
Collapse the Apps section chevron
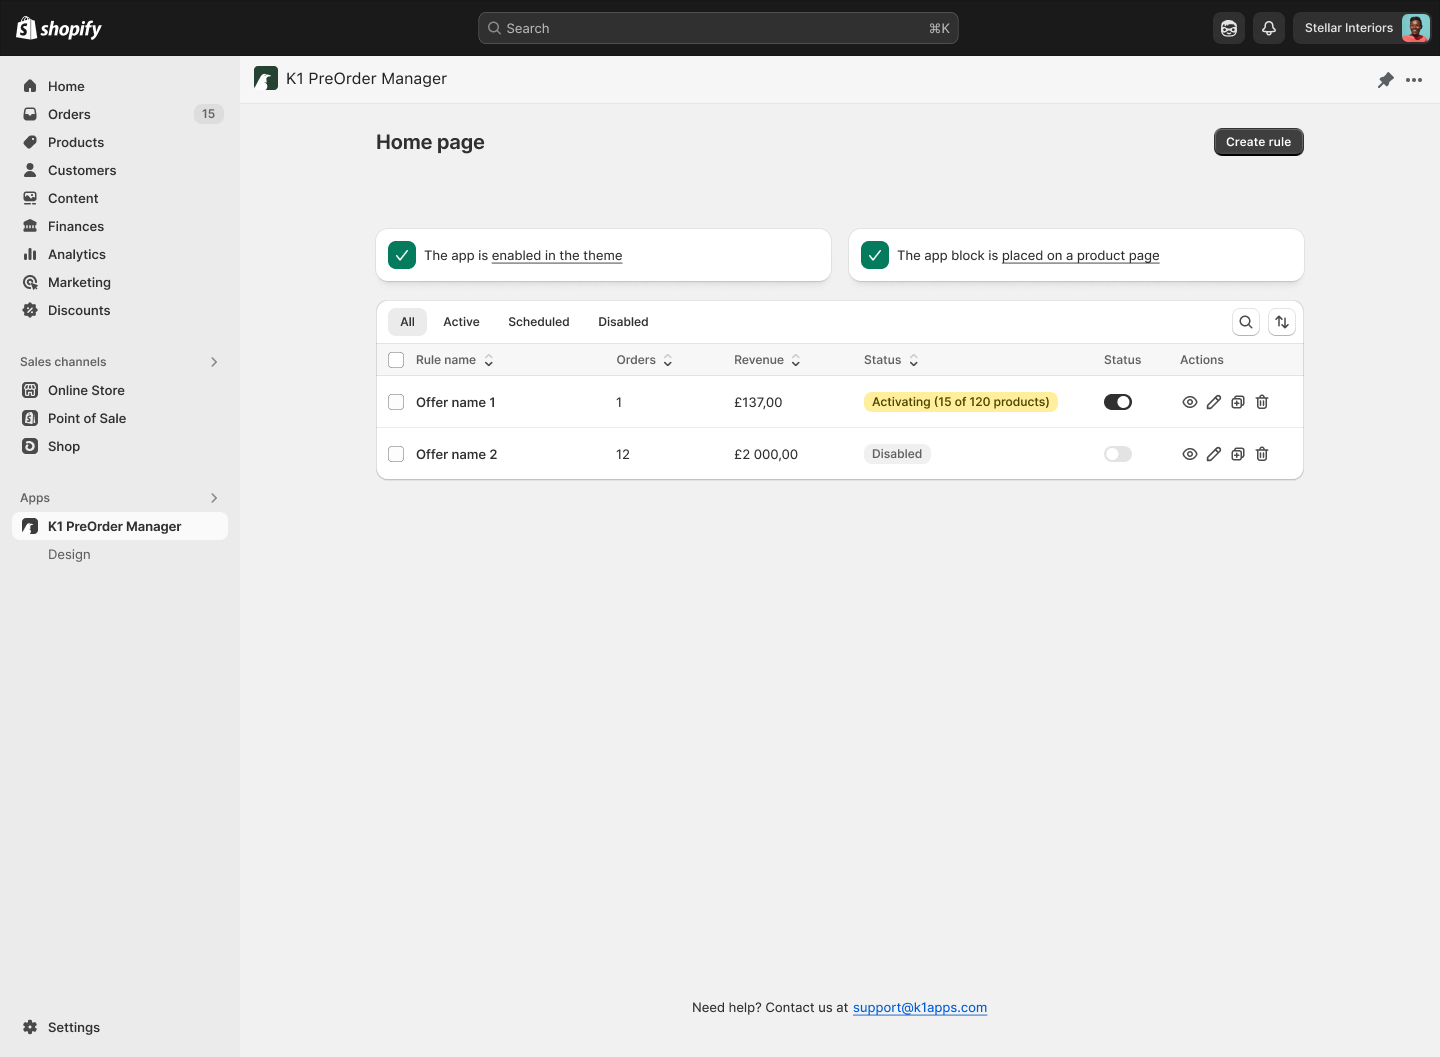[214, 497]
